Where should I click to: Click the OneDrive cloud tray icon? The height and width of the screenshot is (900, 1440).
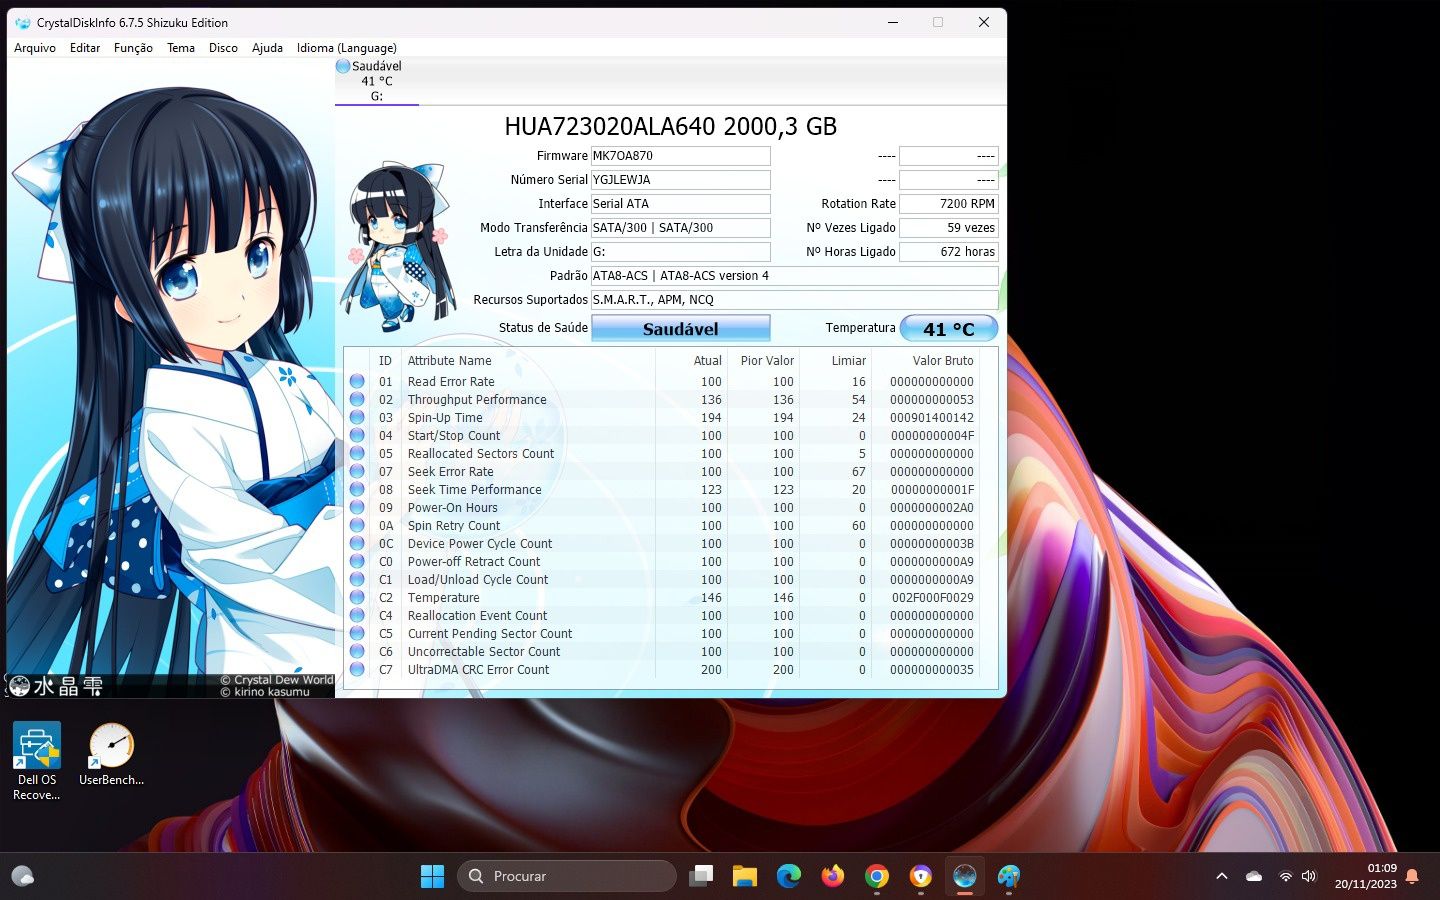pos(1254,876)
